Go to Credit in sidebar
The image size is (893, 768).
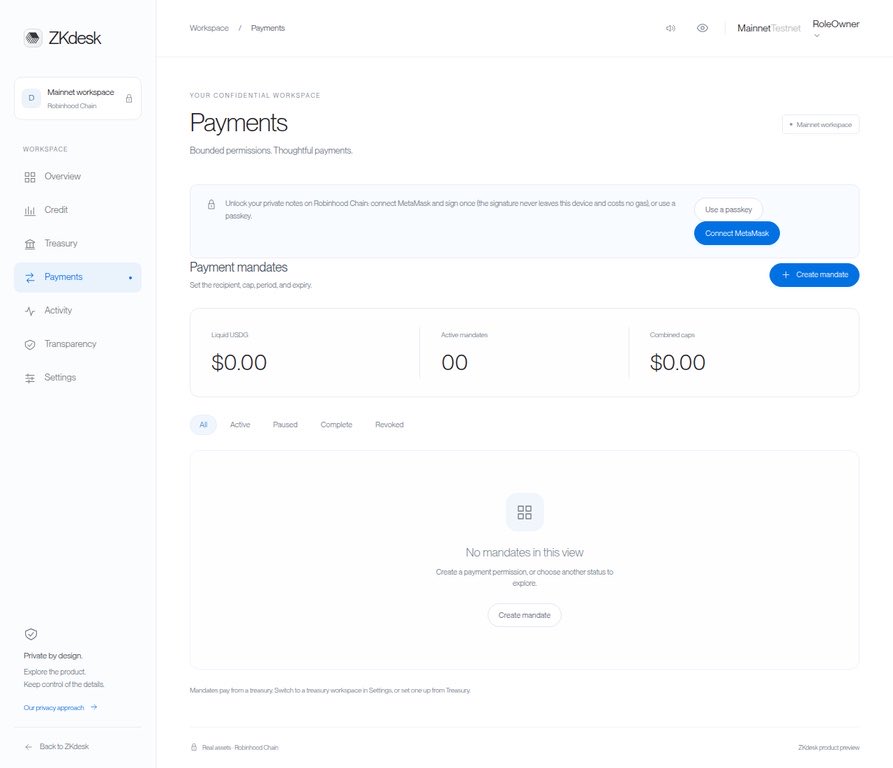click(78, 210)
